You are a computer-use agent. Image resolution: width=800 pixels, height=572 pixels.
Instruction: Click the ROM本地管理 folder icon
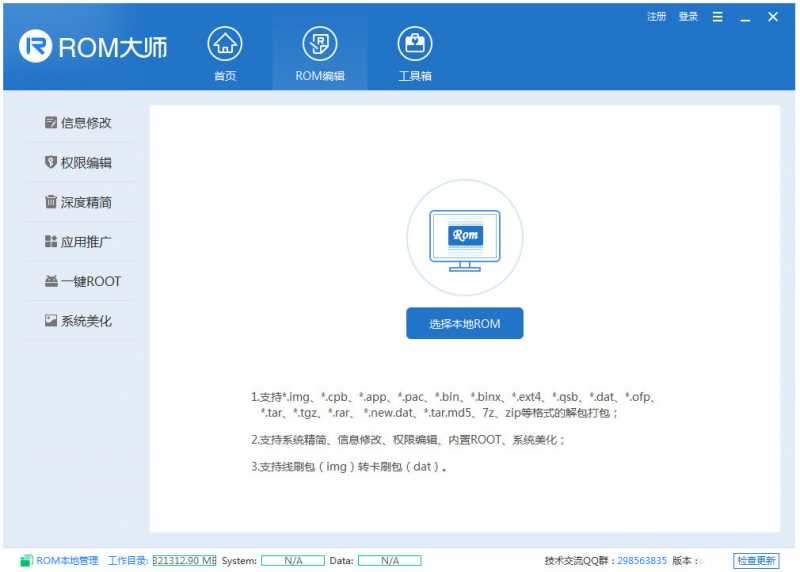(26, 561)
